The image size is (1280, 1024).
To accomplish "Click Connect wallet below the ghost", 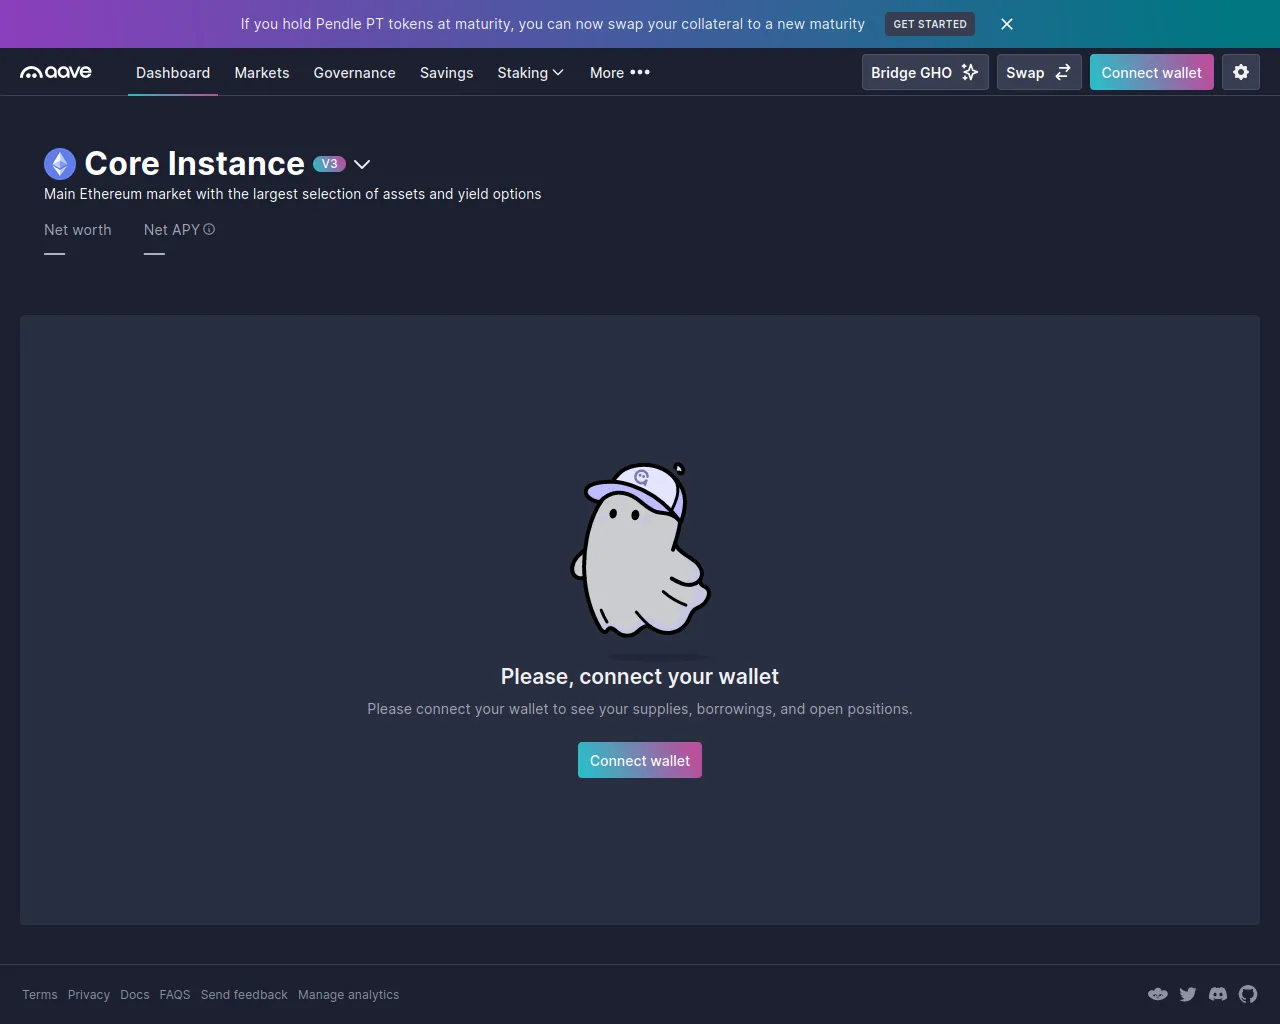I will pyautogui.click(x=640, y=760).
